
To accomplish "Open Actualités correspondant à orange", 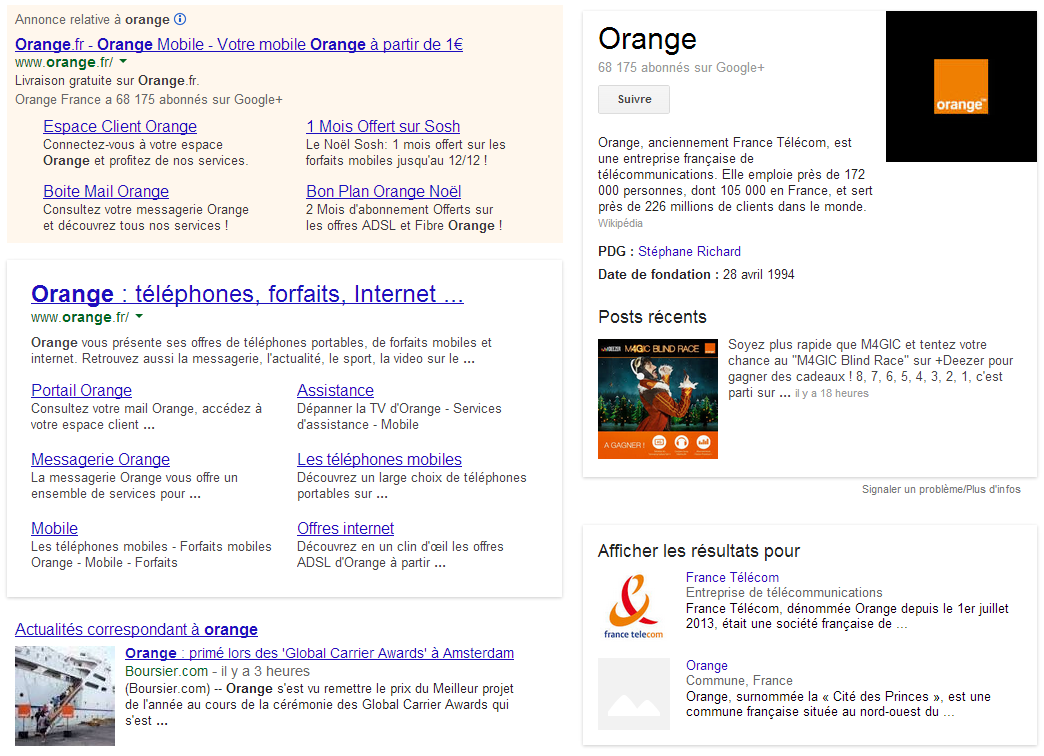I will pyautogui.click(x=136, y=629).
